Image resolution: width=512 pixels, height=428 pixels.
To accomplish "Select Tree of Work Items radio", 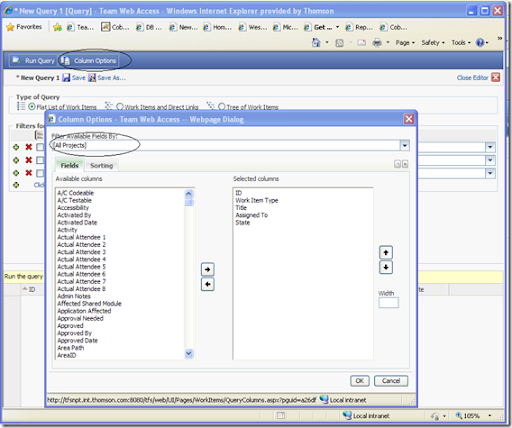I will [x=222, y=107].
